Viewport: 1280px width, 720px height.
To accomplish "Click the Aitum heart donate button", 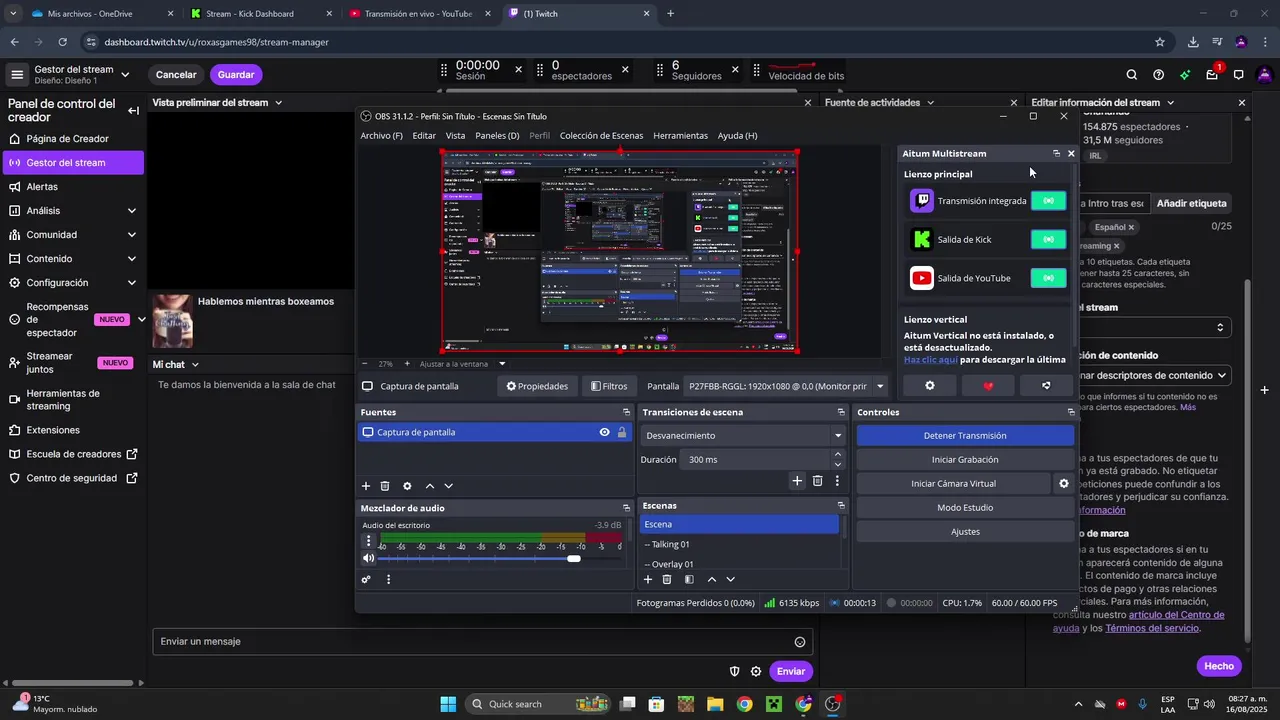I will click(x=988, y=385).
